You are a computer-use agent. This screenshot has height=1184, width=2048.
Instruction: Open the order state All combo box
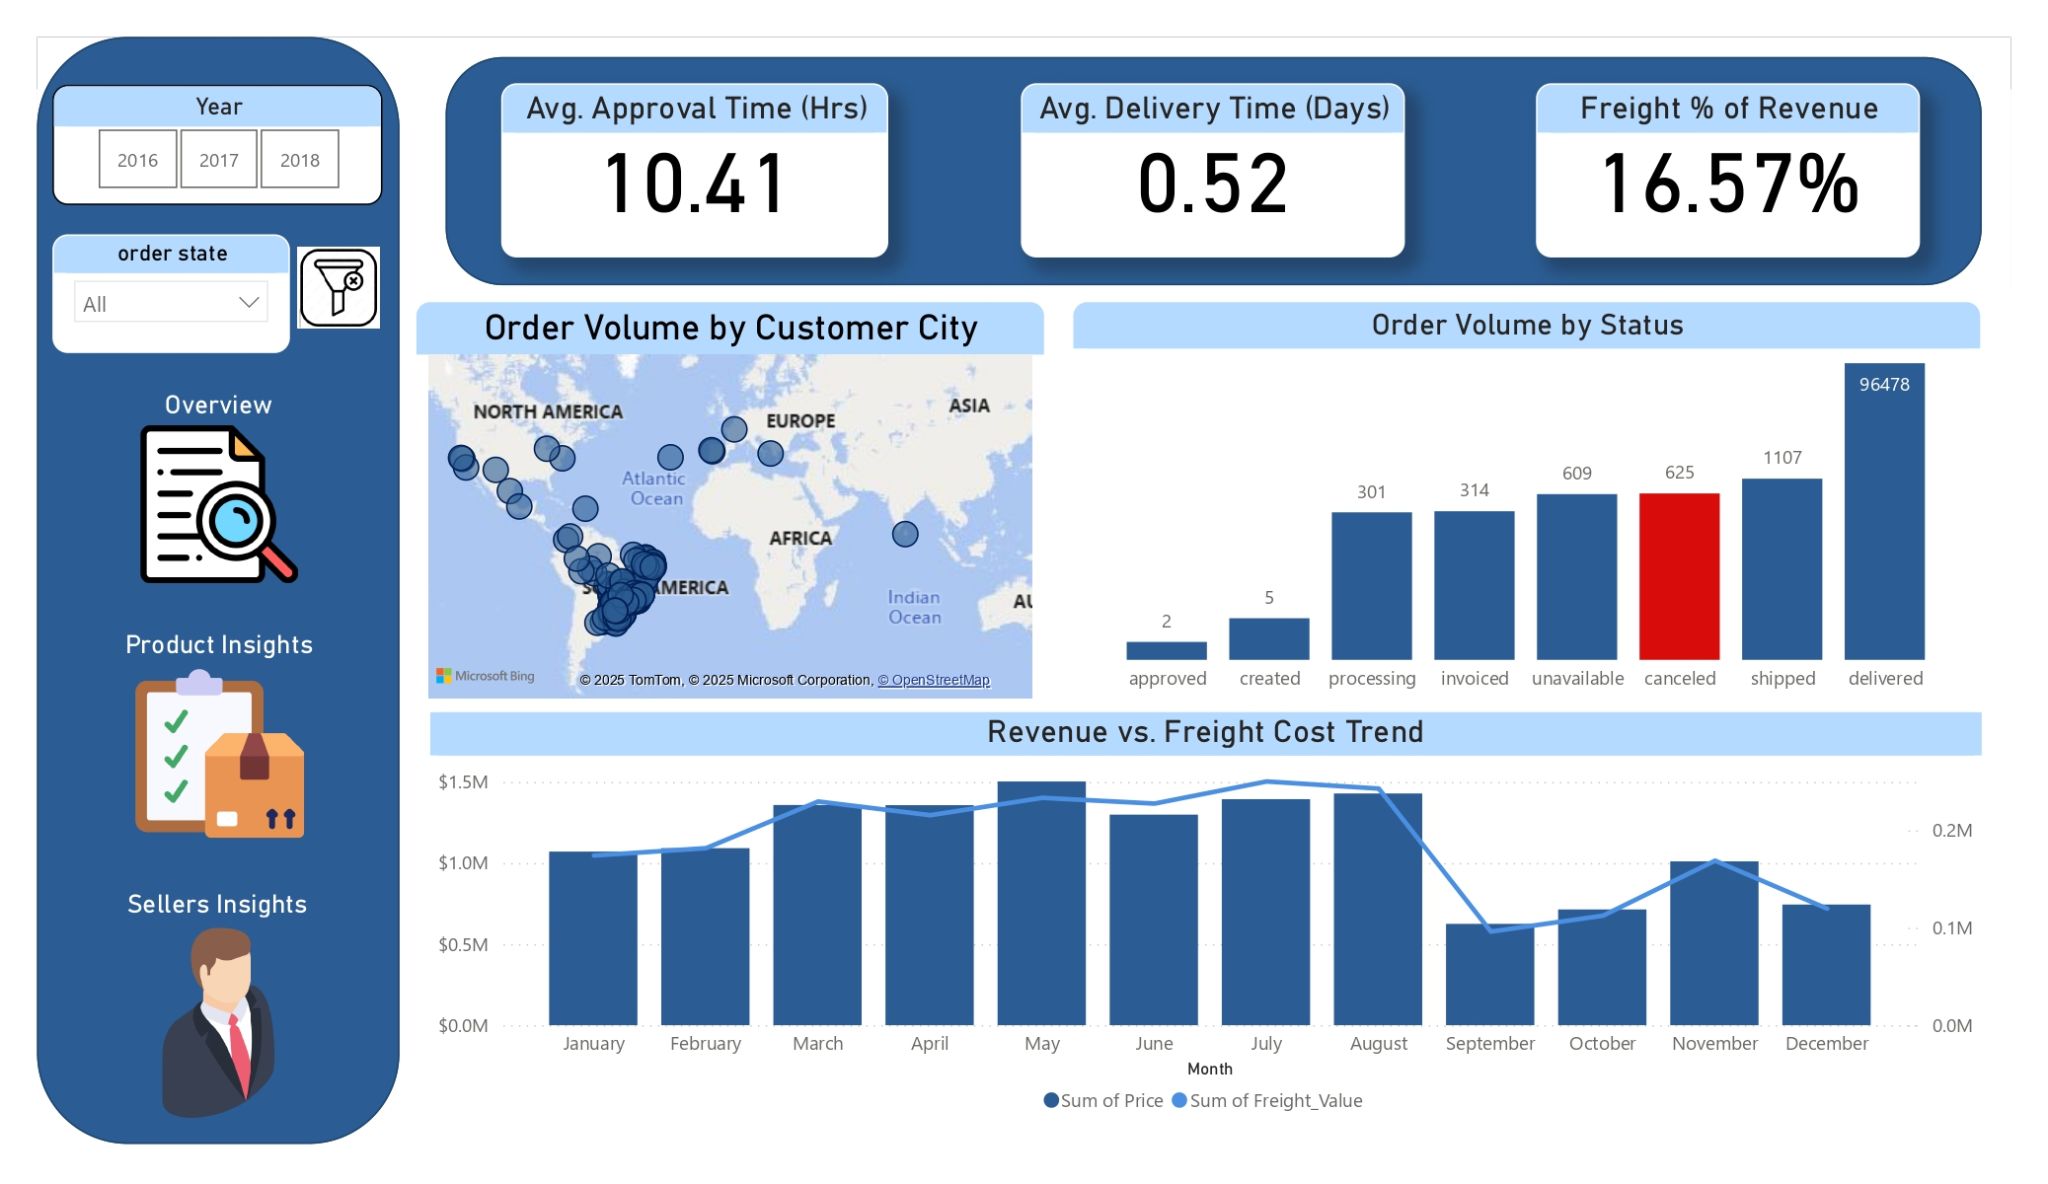(x=171, y=302)
